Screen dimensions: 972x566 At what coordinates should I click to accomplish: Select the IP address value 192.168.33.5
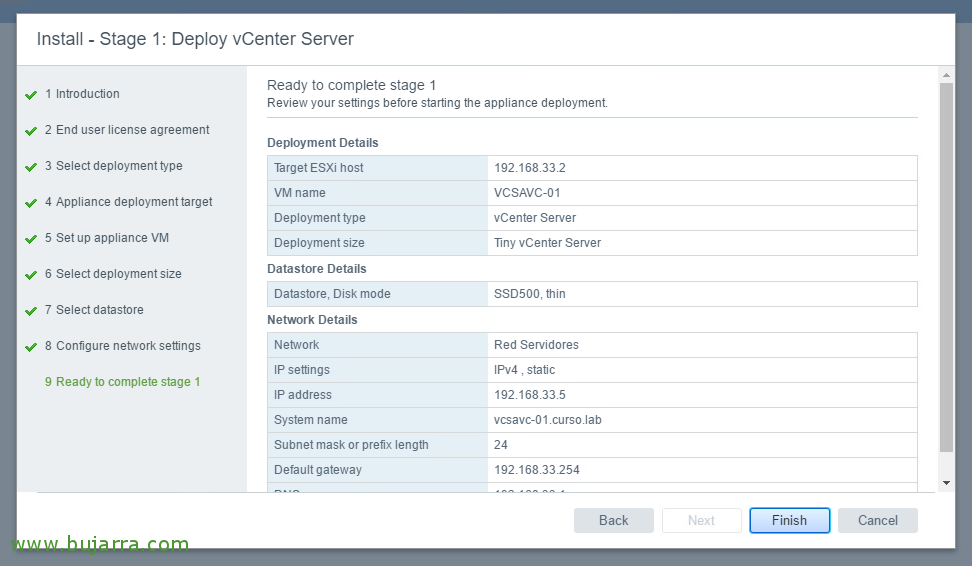(529, 395)
